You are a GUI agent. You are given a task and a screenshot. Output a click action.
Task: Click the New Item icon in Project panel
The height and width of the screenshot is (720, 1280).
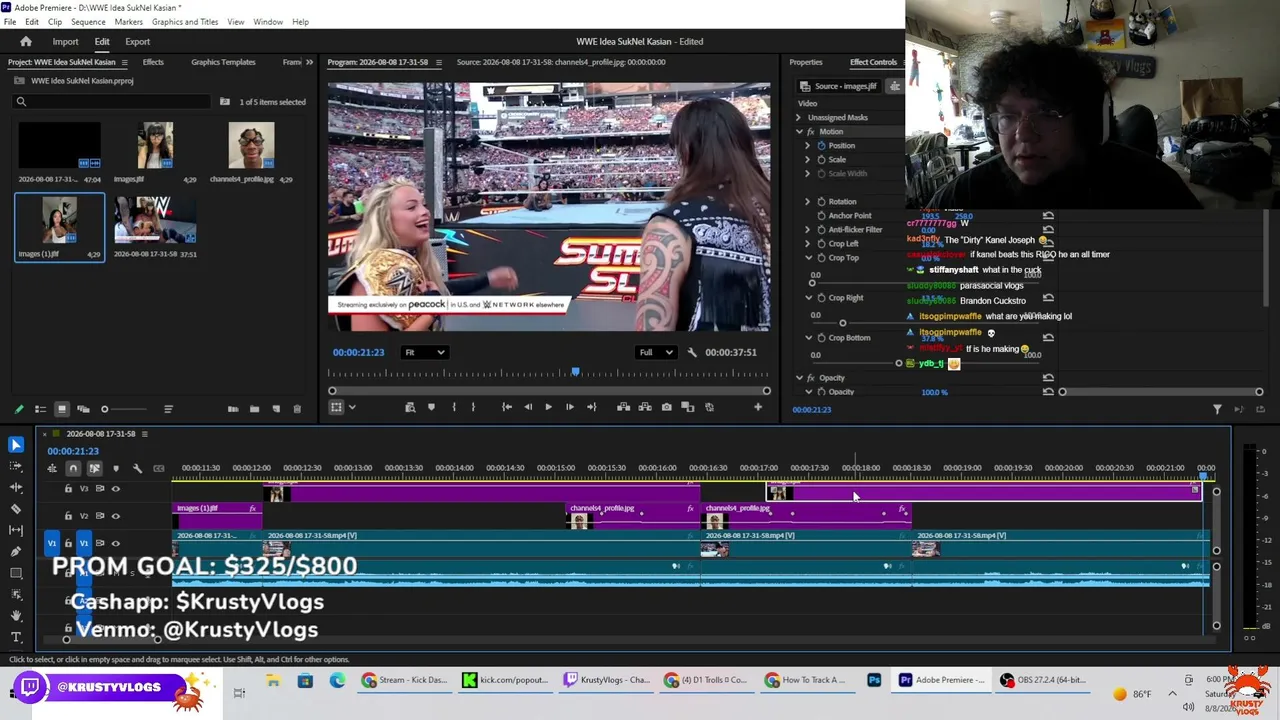pyautogui.click(x=276, y=409)
